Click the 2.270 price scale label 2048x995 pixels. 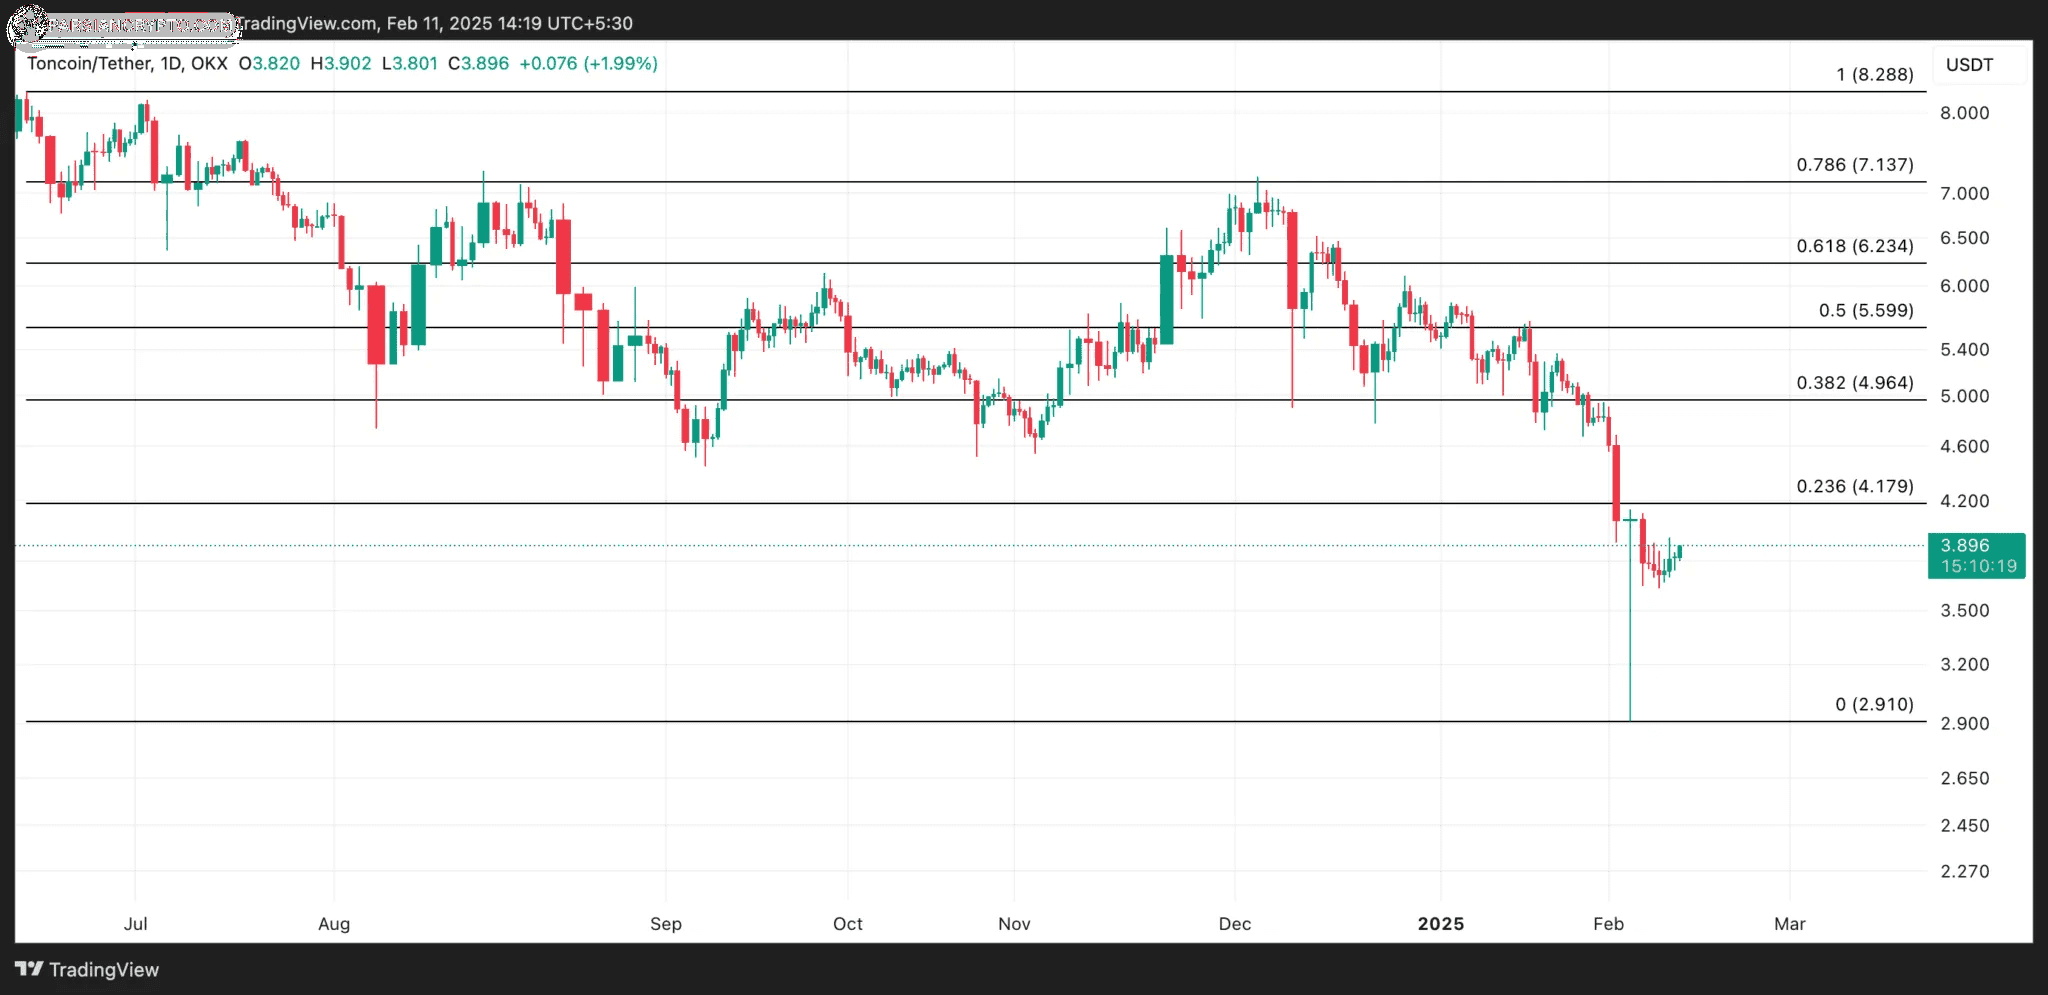1964,872
